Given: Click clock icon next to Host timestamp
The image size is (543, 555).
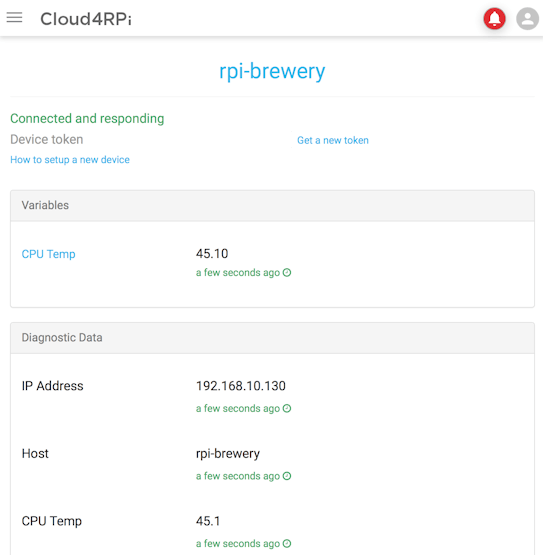Looking at the screenshot, I should (x=287, y=476).
